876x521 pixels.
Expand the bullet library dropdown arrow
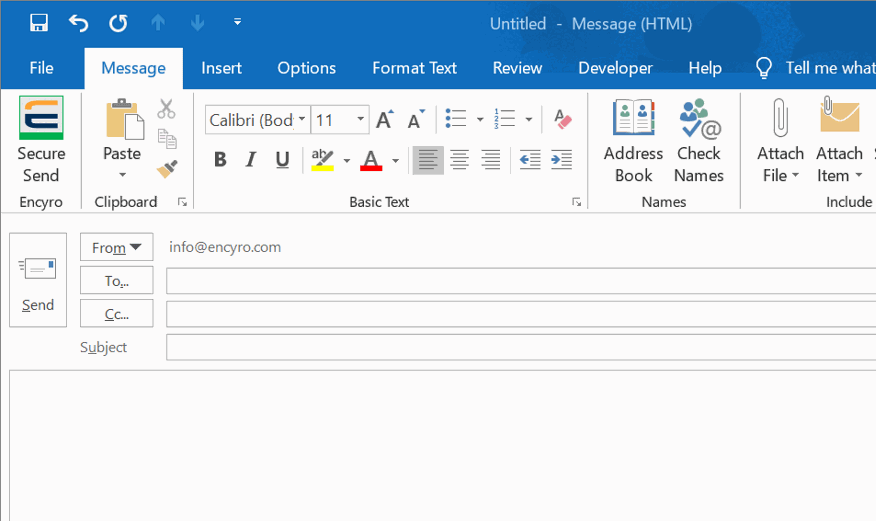click(x=480, y=120)
